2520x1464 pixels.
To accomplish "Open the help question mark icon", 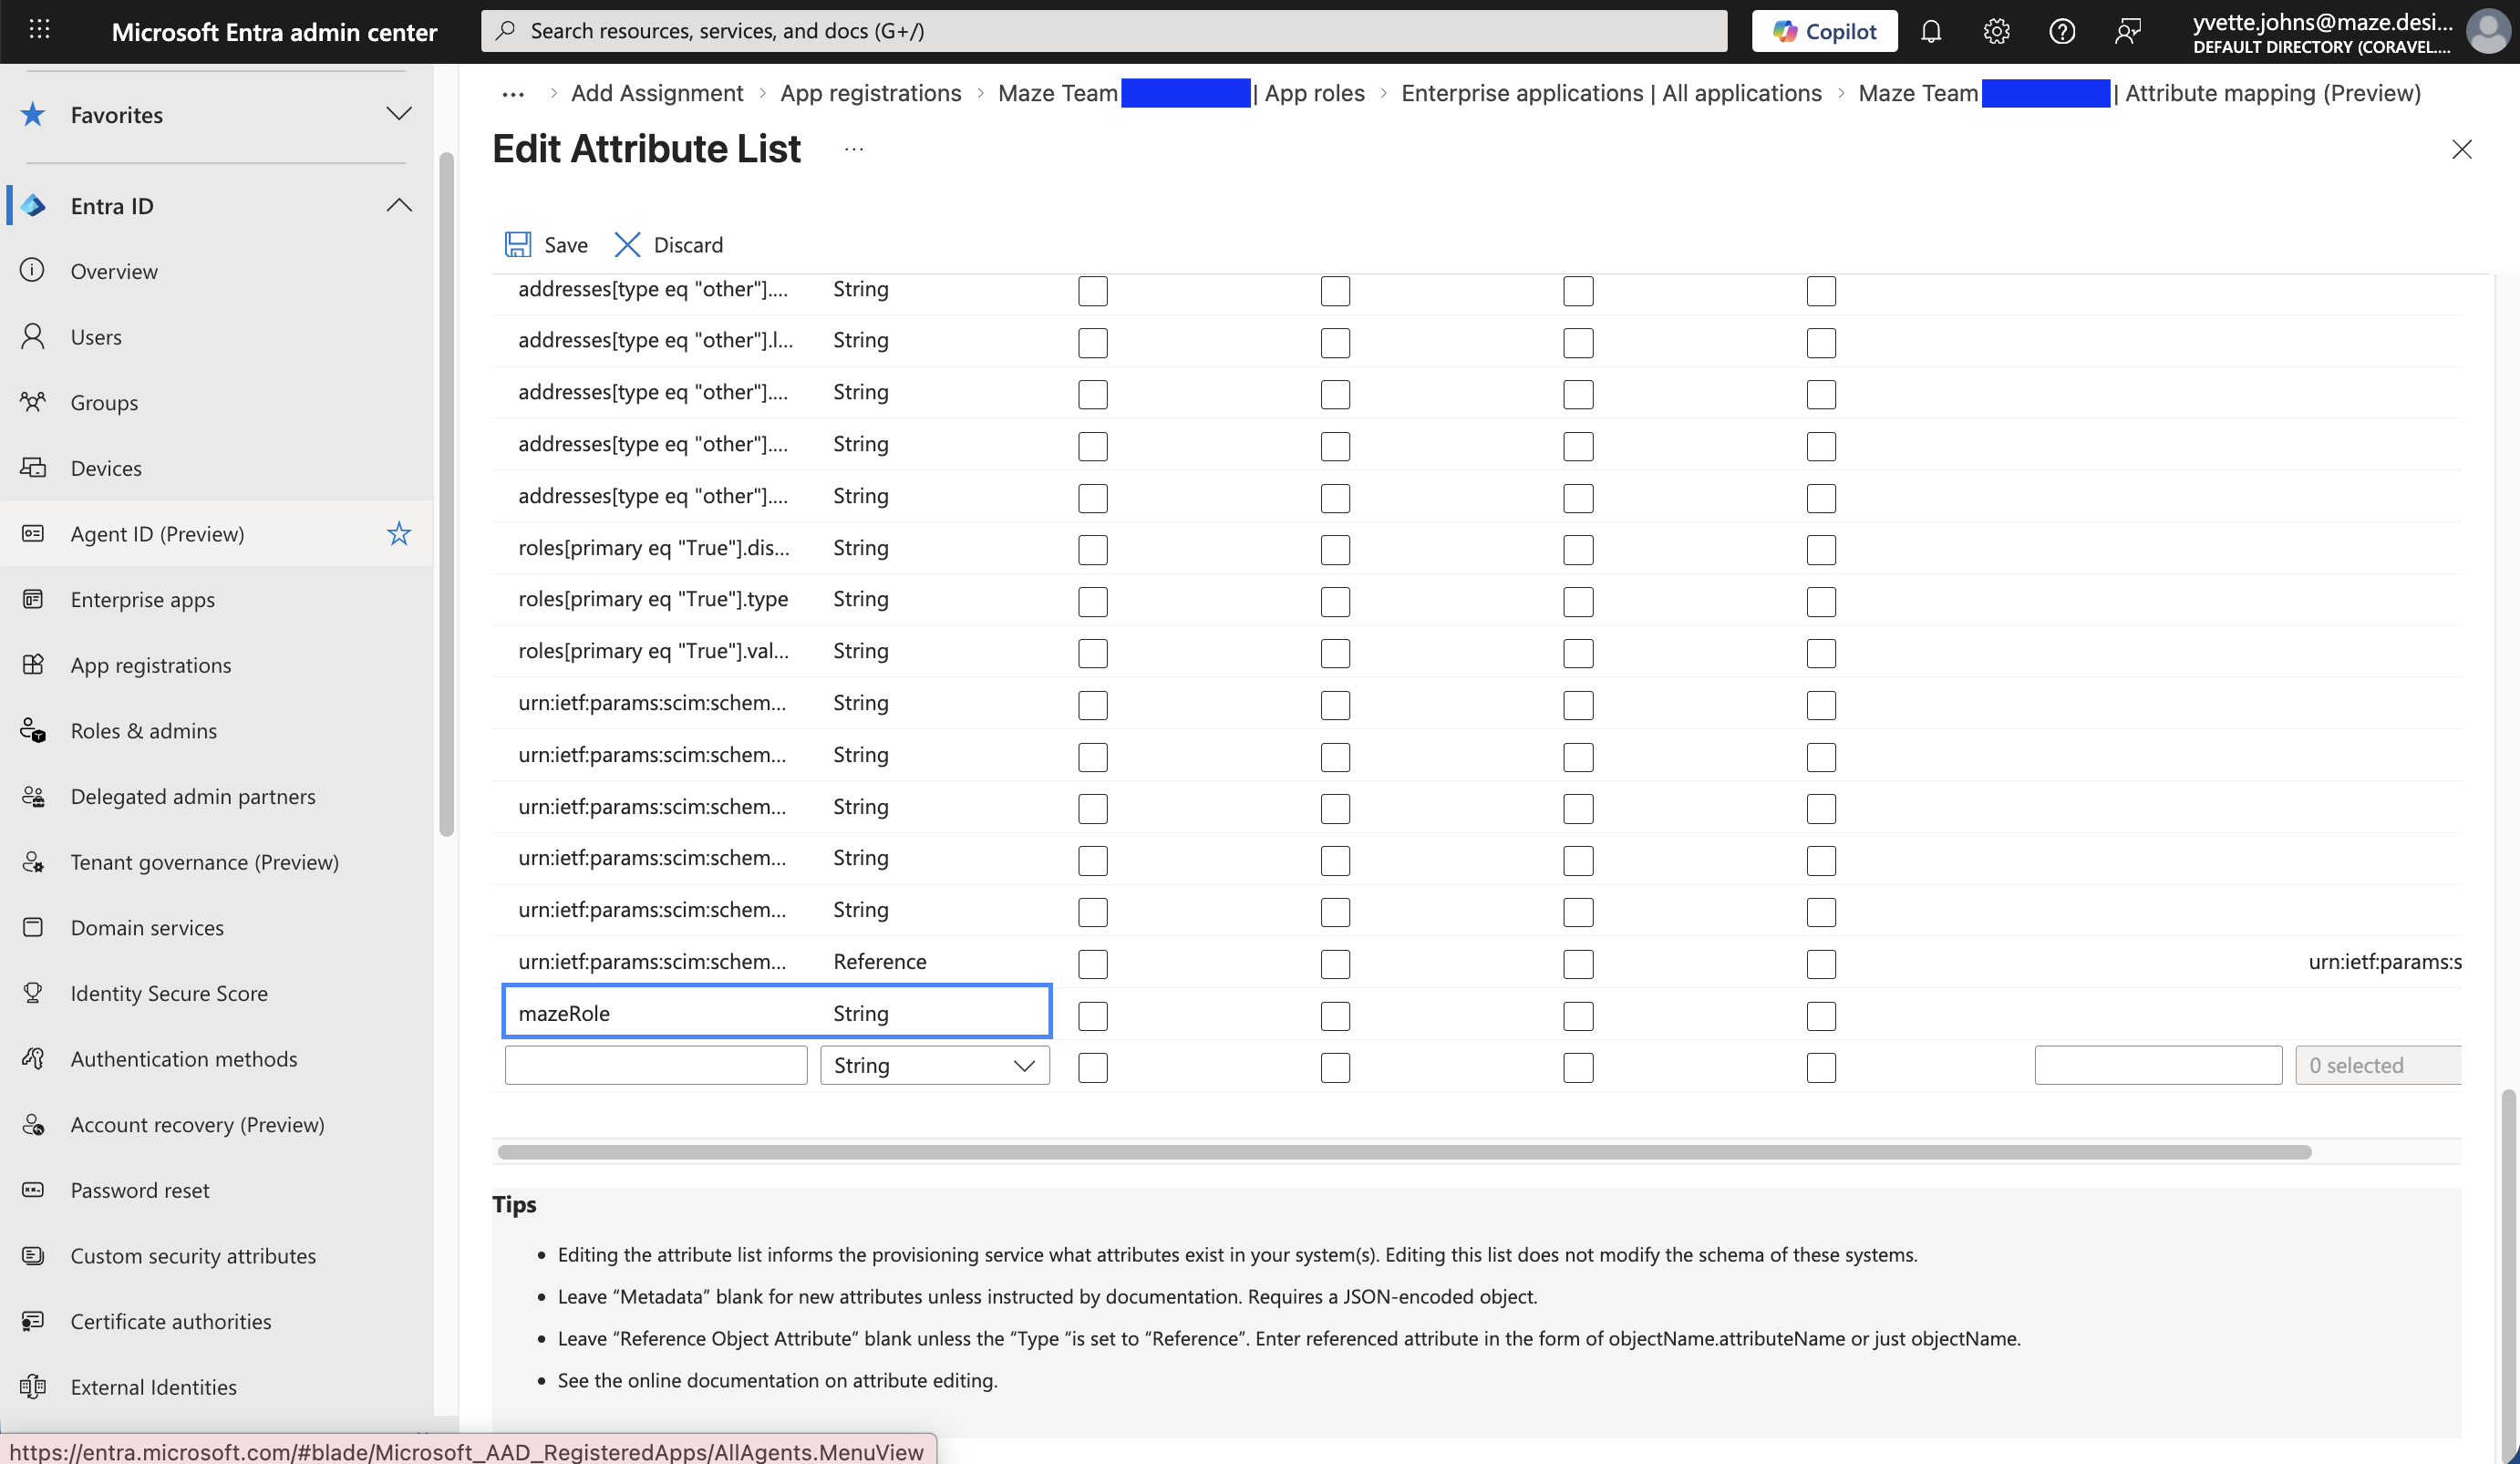I will pyautogui.click(x=2061, y=31).
